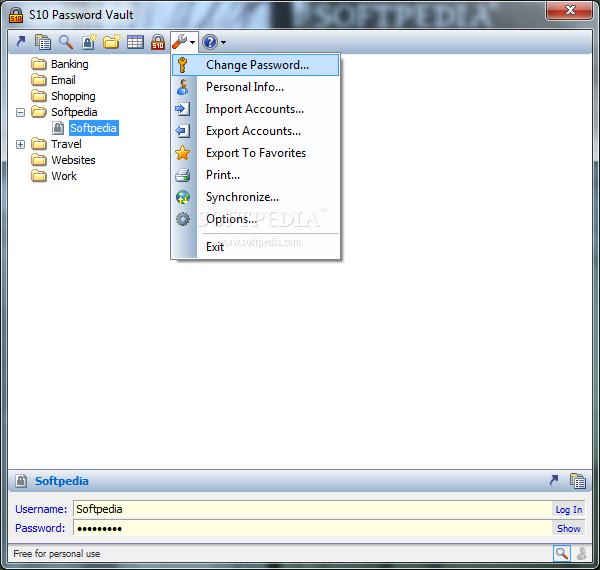The width and height of the screenshot is (600, 570).
Task: Open Options menu entry
Action: [256, 219]
